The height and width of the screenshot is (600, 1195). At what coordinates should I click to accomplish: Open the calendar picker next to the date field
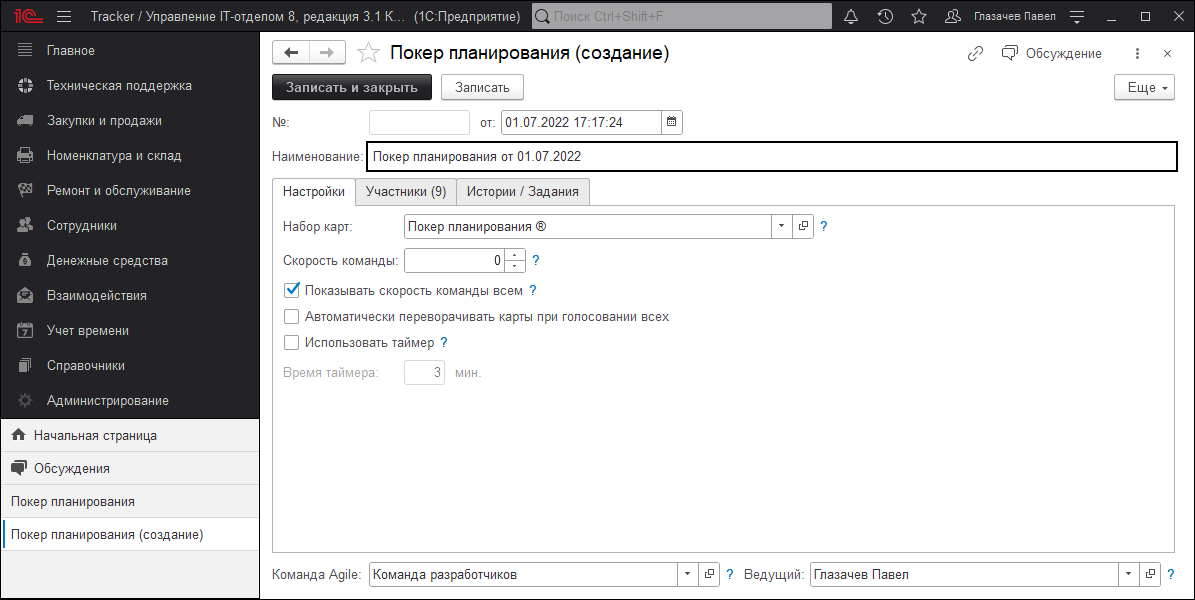point(671,122)
